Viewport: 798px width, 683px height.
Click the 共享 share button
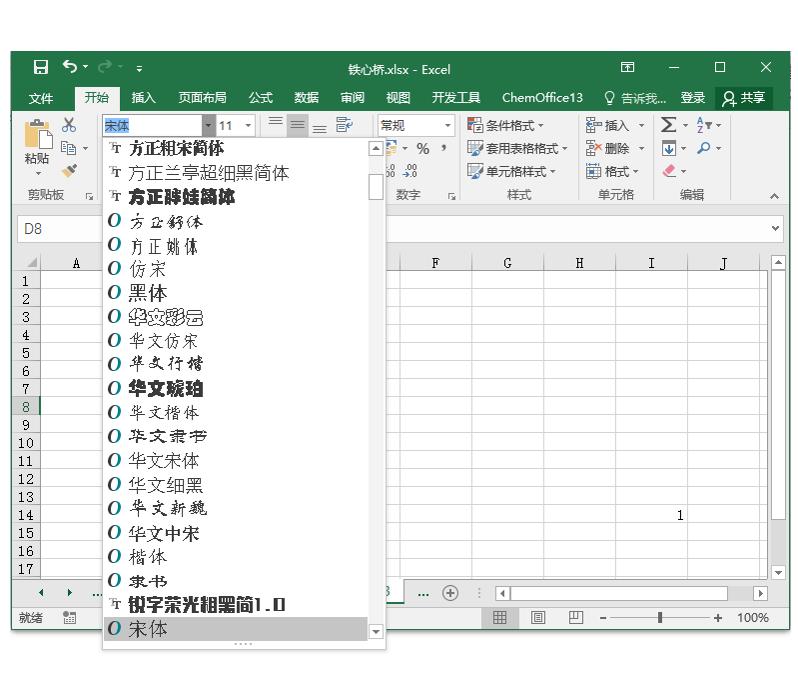tap(744, 98)
